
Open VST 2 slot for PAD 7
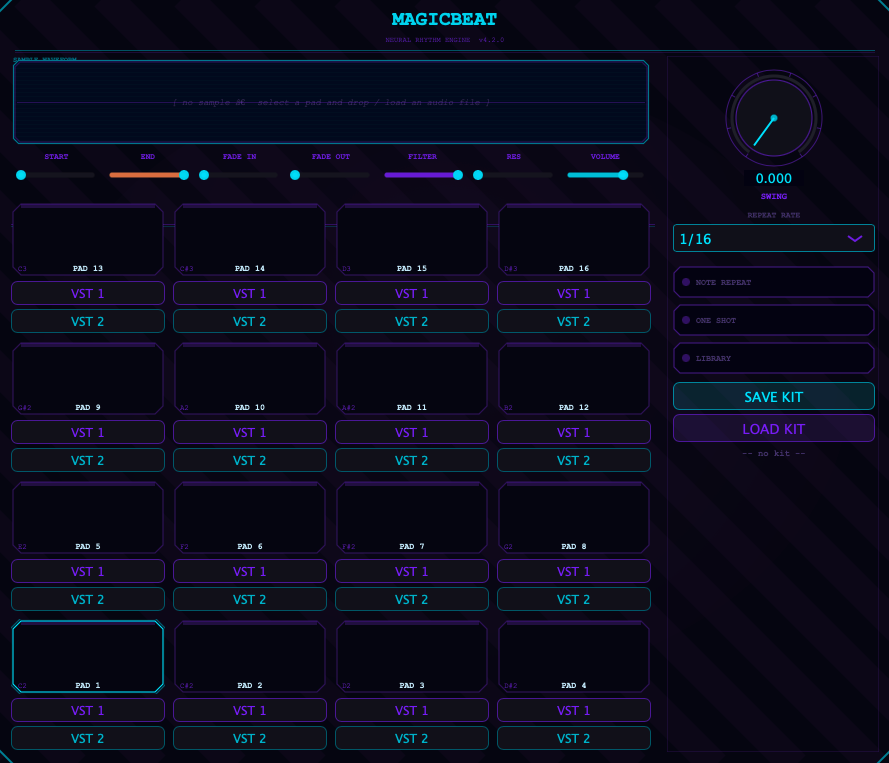click(x=411, y=599)
